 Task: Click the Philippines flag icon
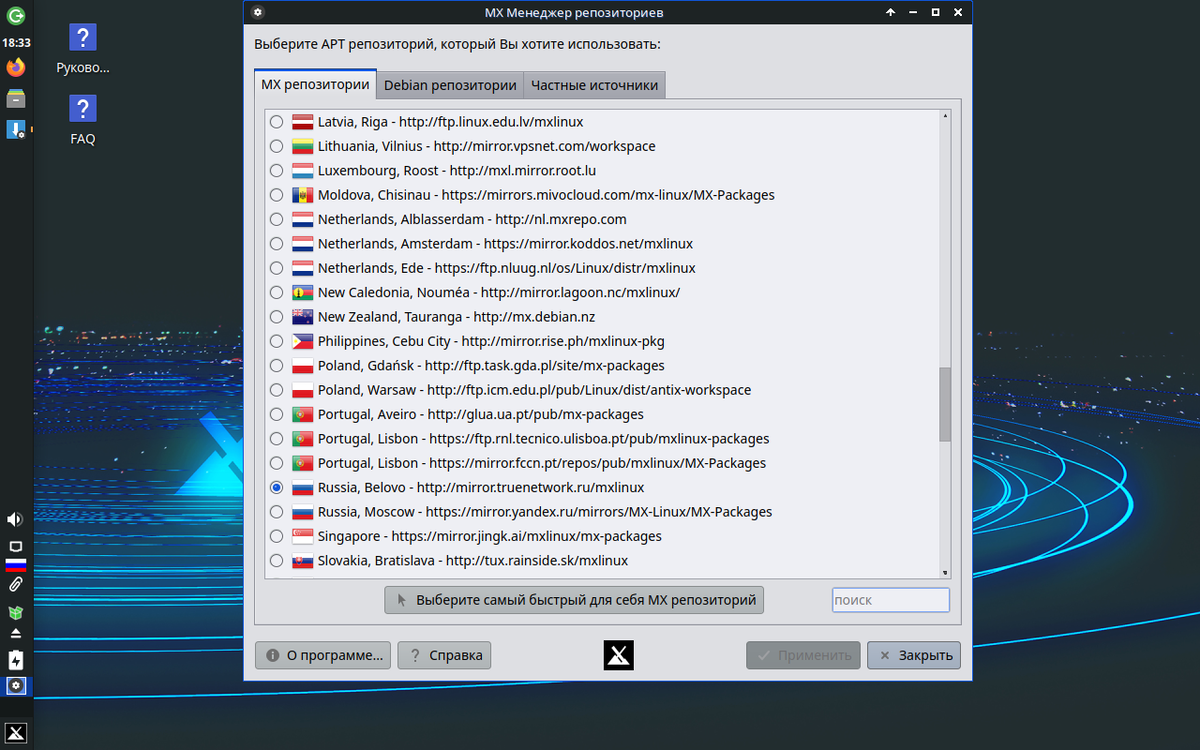coord(303,341)
